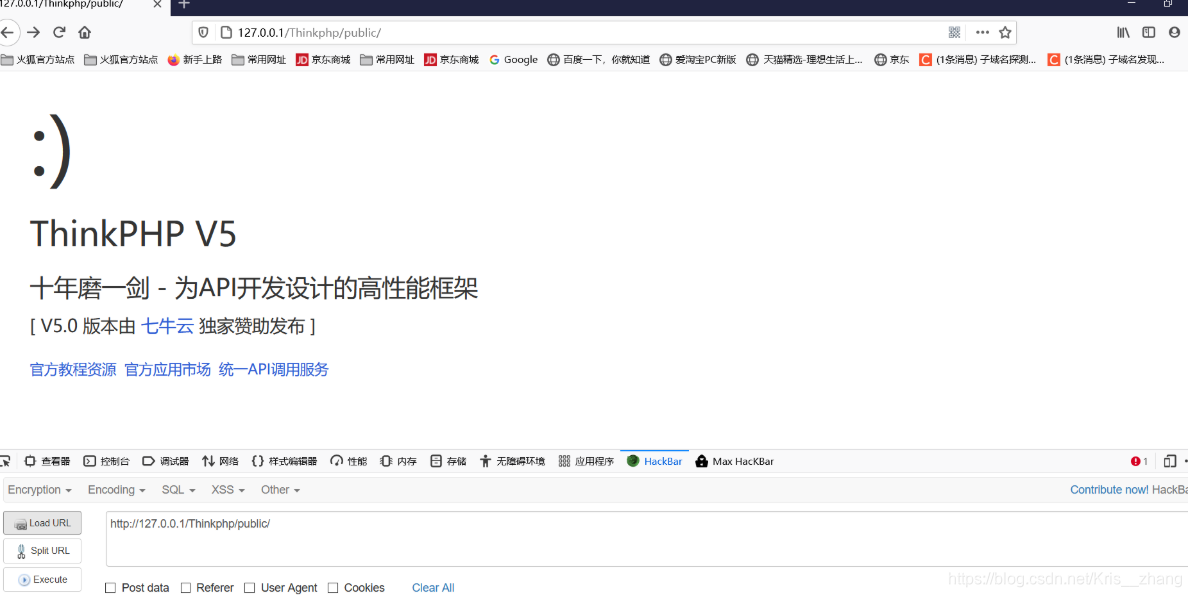1191x597 pixels.
Task: Enable the Referer checkbox
Action: coord(185,588)
